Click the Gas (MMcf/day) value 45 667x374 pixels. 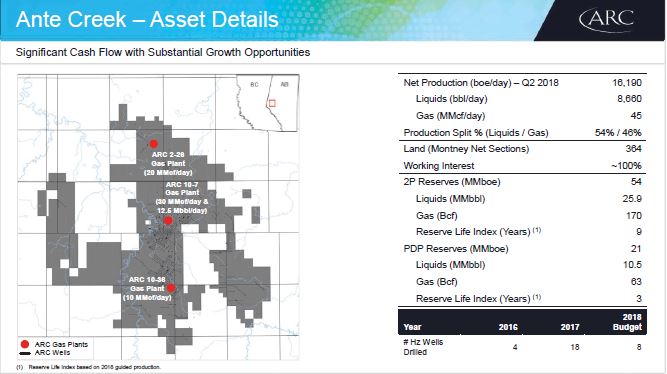click(x=636, y=116)
